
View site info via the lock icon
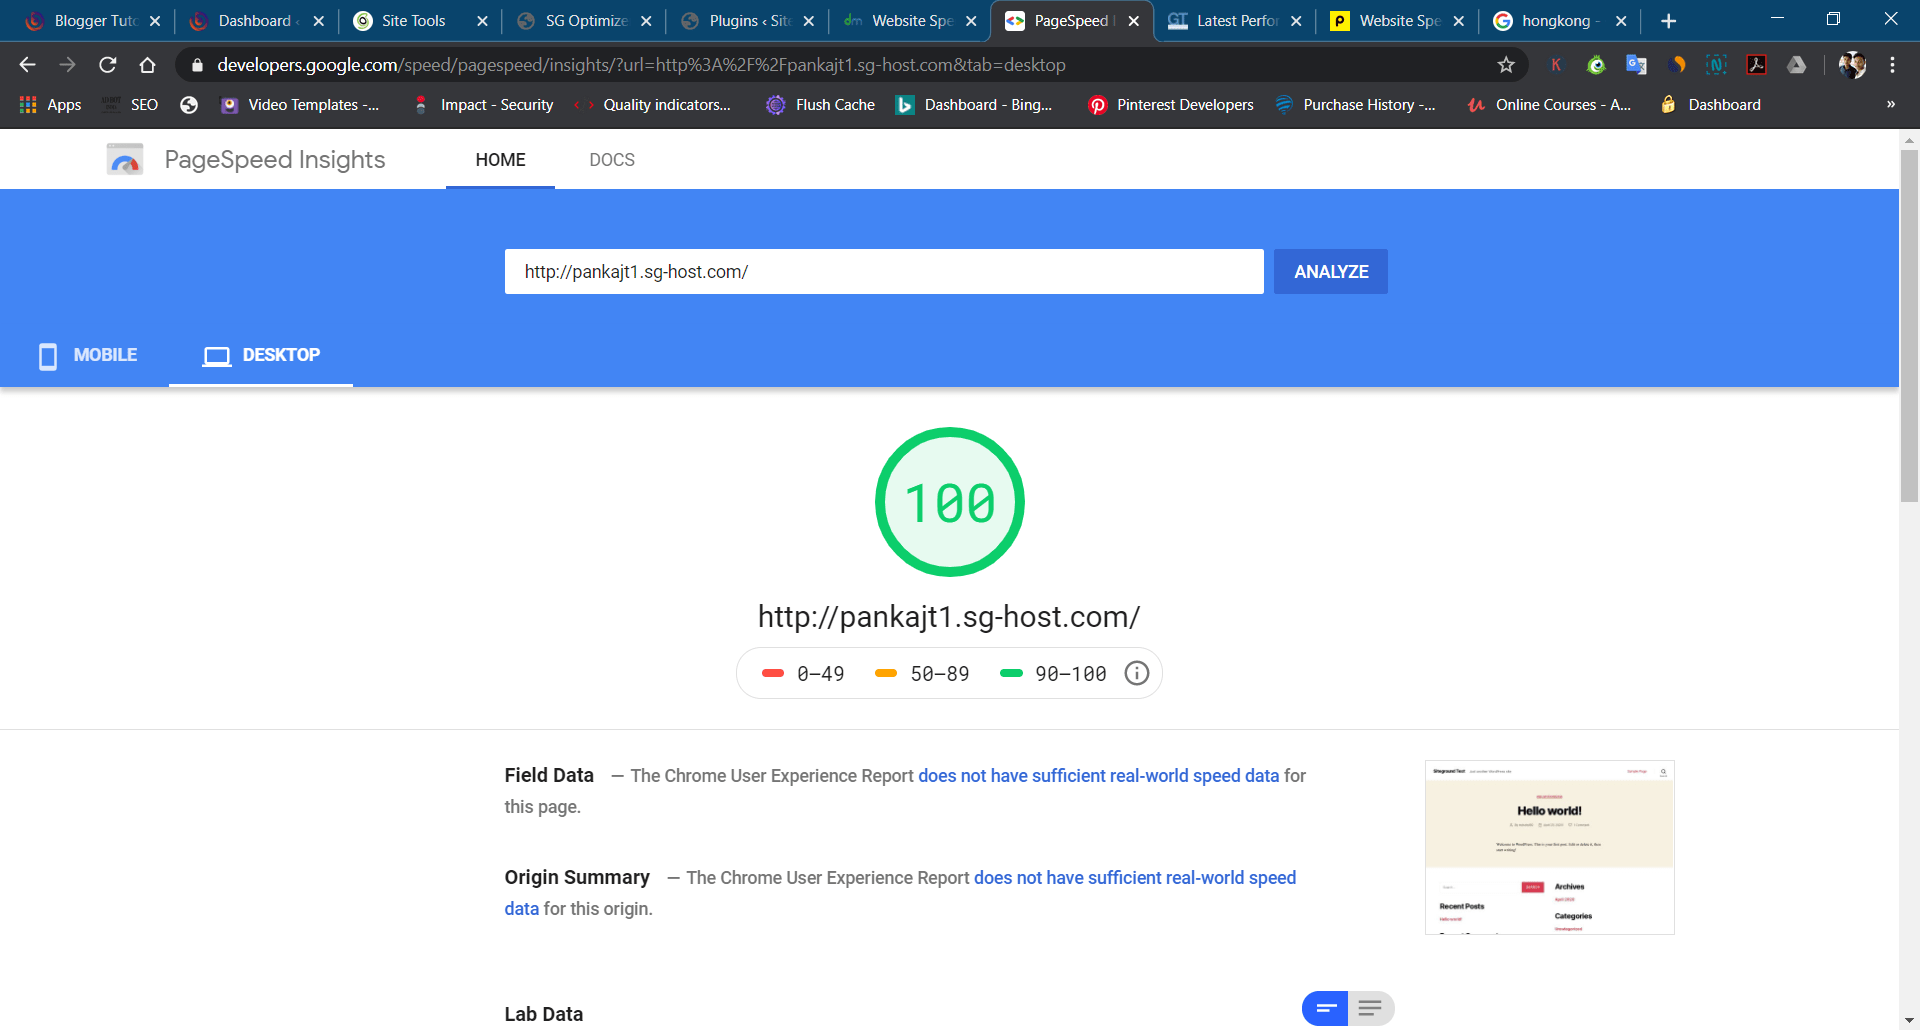pyautogui.click(x=197, y=65)
